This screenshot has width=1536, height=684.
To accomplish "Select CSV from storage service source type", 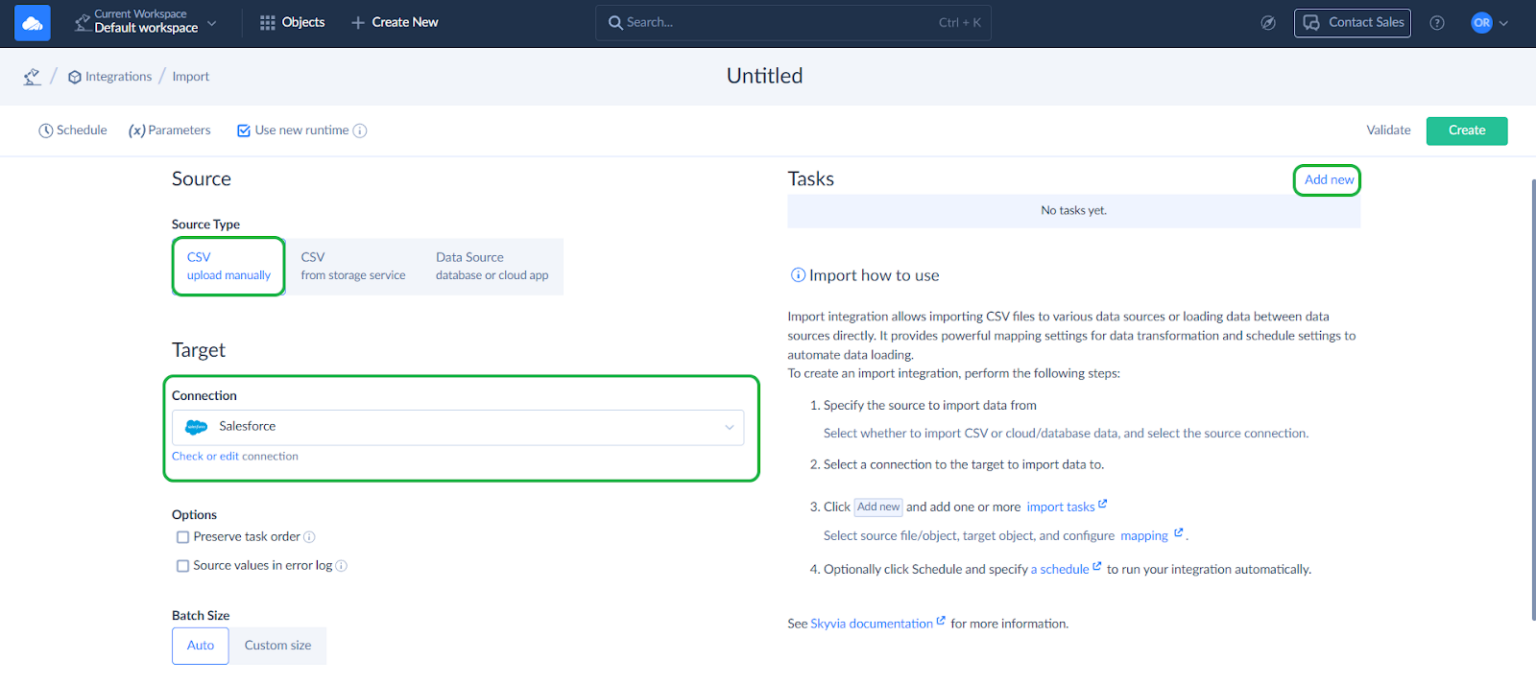I will (353, 266).
